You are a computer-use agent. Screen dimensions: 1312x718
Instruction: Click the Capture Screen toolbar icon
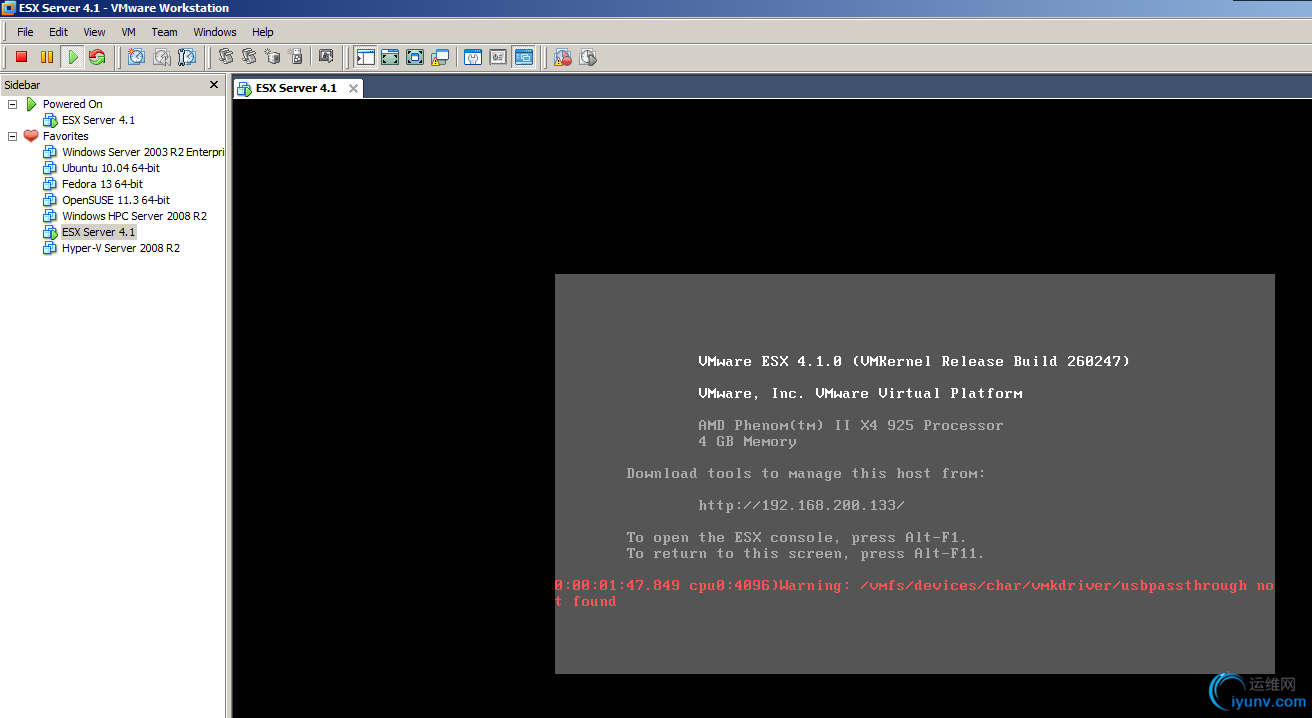tap(325, 57)
